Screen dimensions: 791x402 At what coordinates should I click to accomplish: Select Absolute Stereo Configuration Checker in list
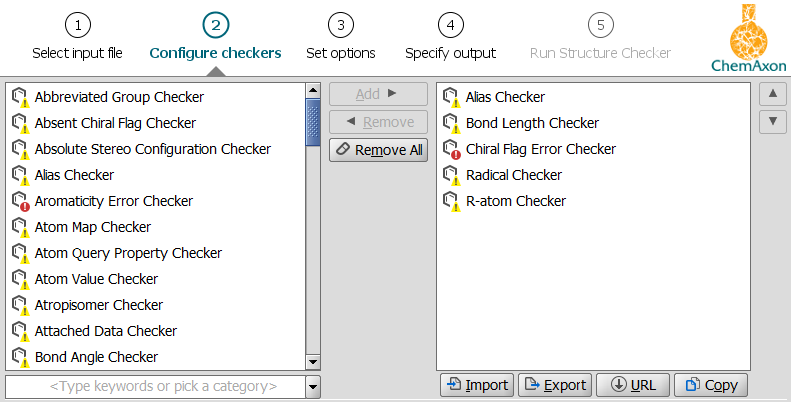(152, 149)
